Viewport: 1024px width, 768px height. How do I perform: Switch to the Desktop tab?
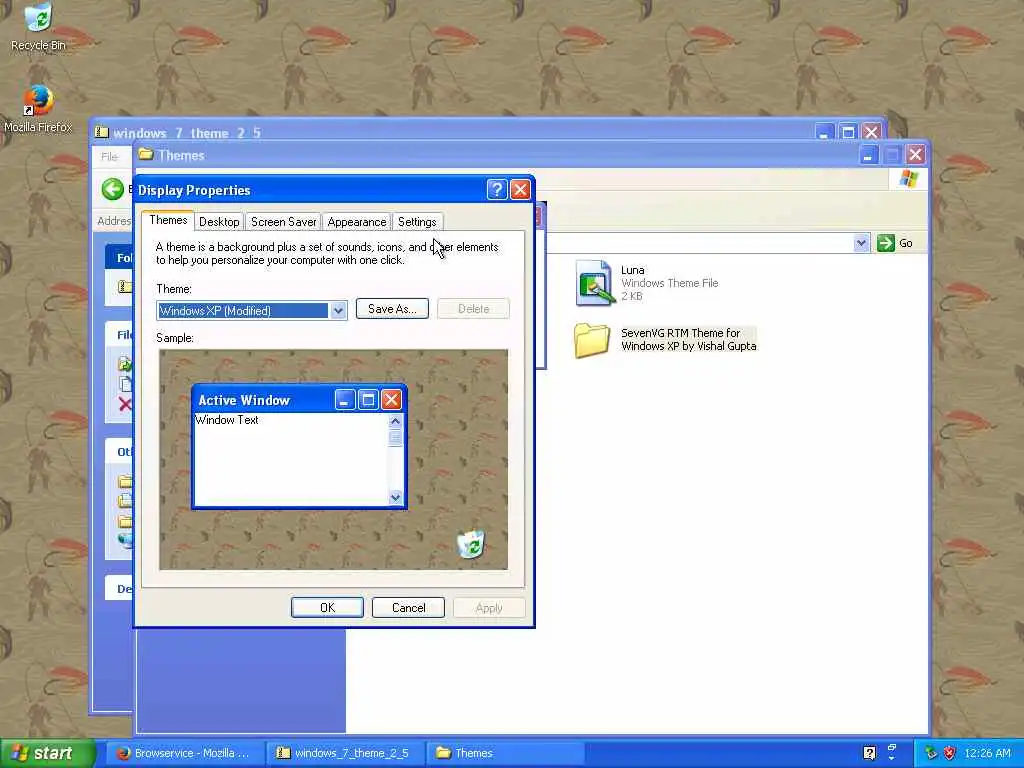coord(219,222)
